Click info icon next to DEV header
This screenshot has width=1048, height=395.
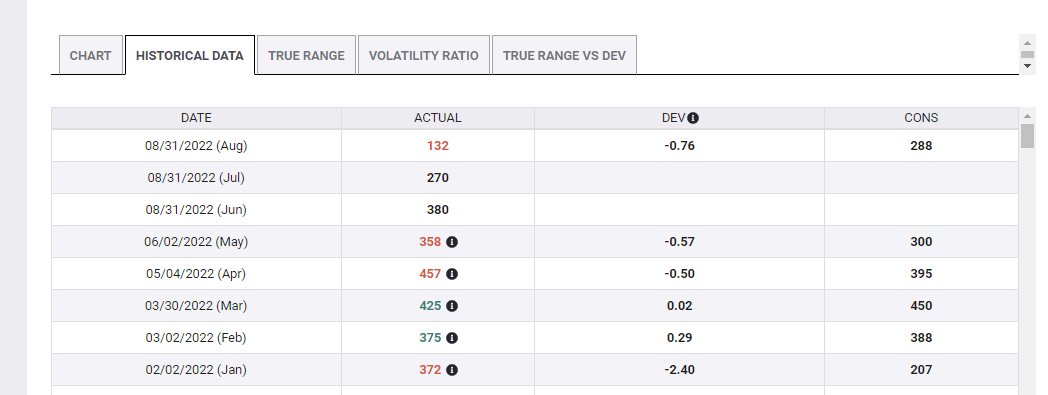[x=693, y=118]
